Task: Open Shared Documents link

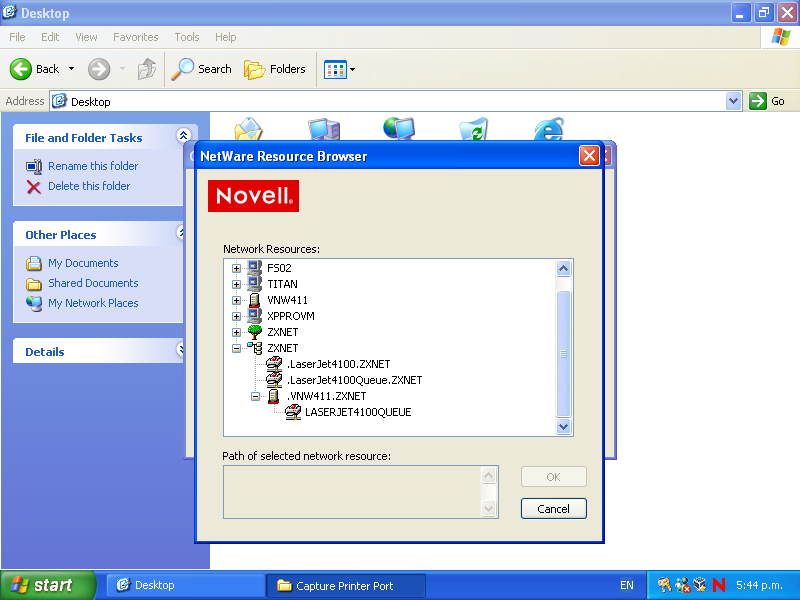Action: point(93,283)
